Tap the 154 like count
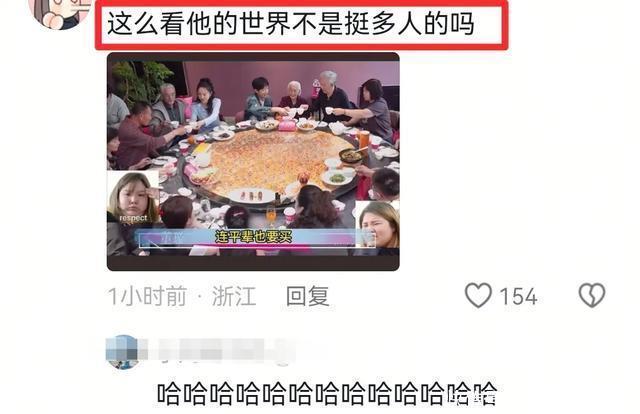The height and width of the screenshot is (414, 640). (518, 296)
